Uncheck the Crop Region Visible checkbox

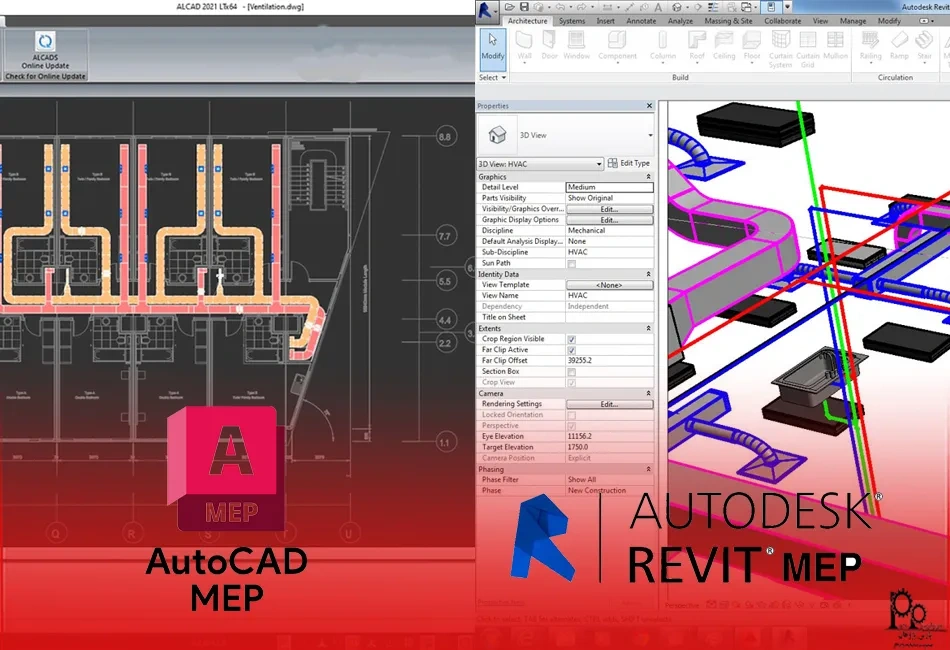(571, 340)
